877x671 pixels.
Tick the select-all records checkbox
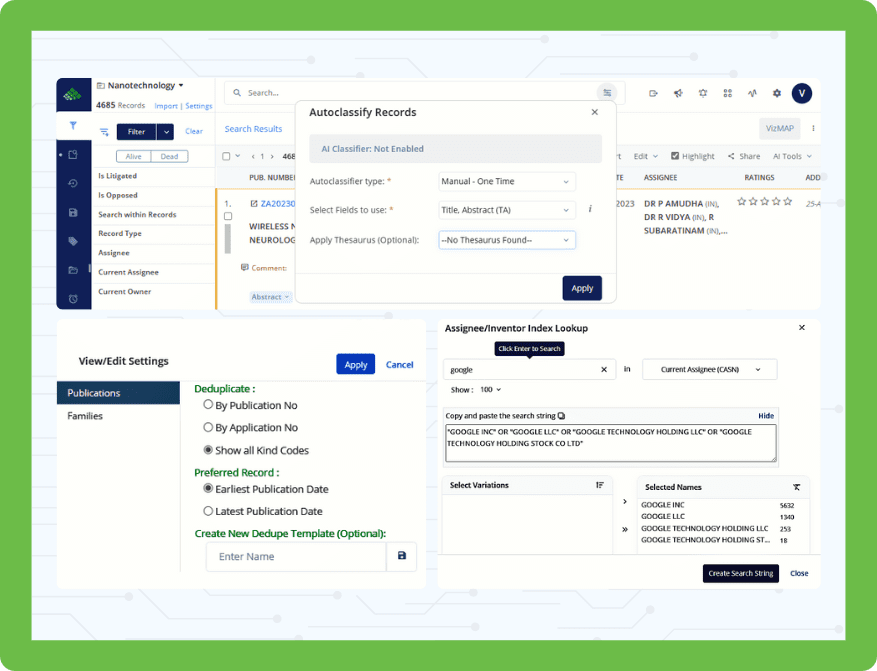227,157
